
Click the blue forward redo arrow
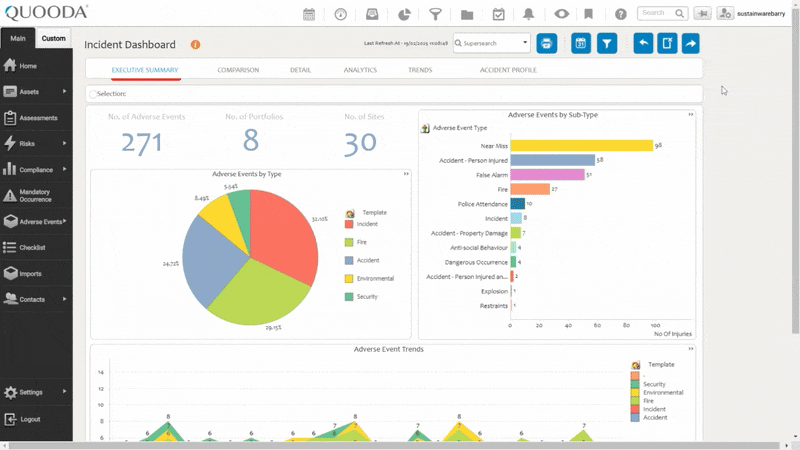pyautogui.click(x=690, y=43)
